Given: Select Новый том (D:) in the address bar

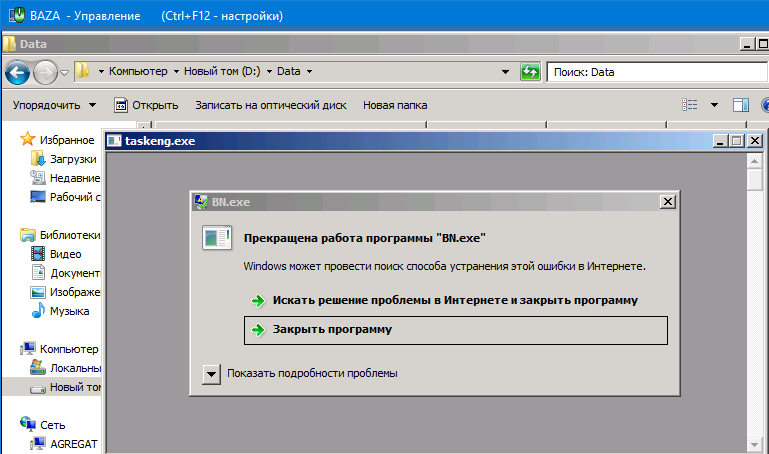Looking at the screenshot, I should point(222,71).
